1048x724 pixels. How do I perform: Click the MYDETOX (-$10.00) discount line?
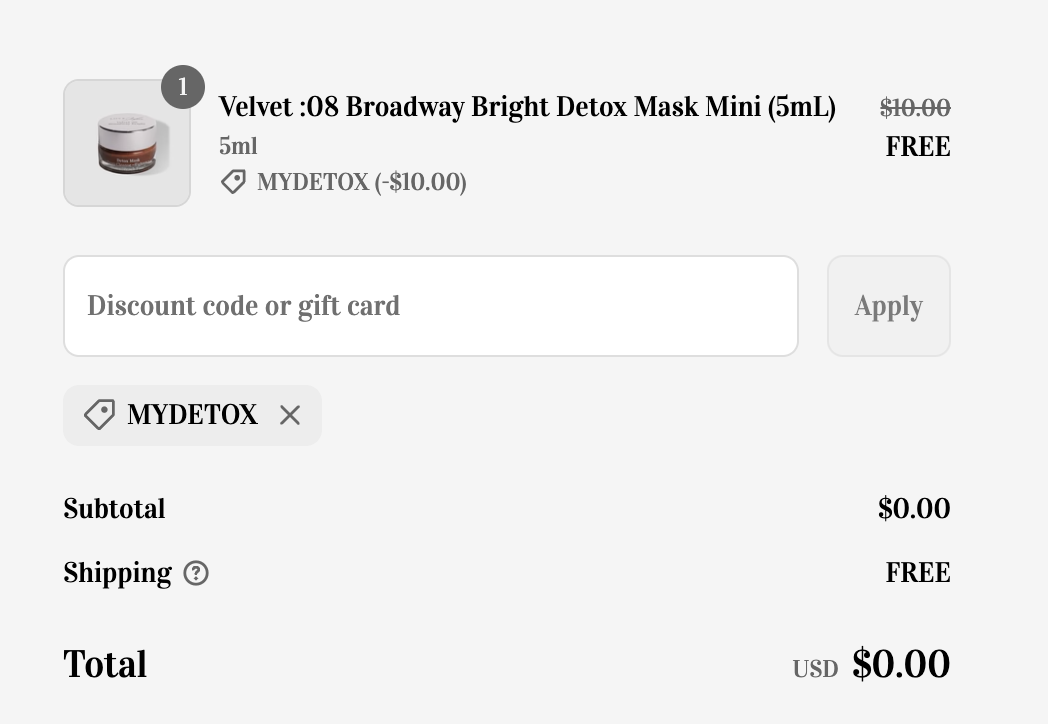(361, 182)
